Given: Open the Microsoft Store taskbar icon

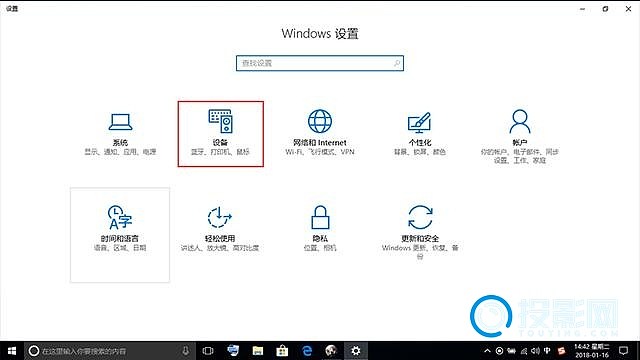Looking at the screenshot, I should pos(282,351).
